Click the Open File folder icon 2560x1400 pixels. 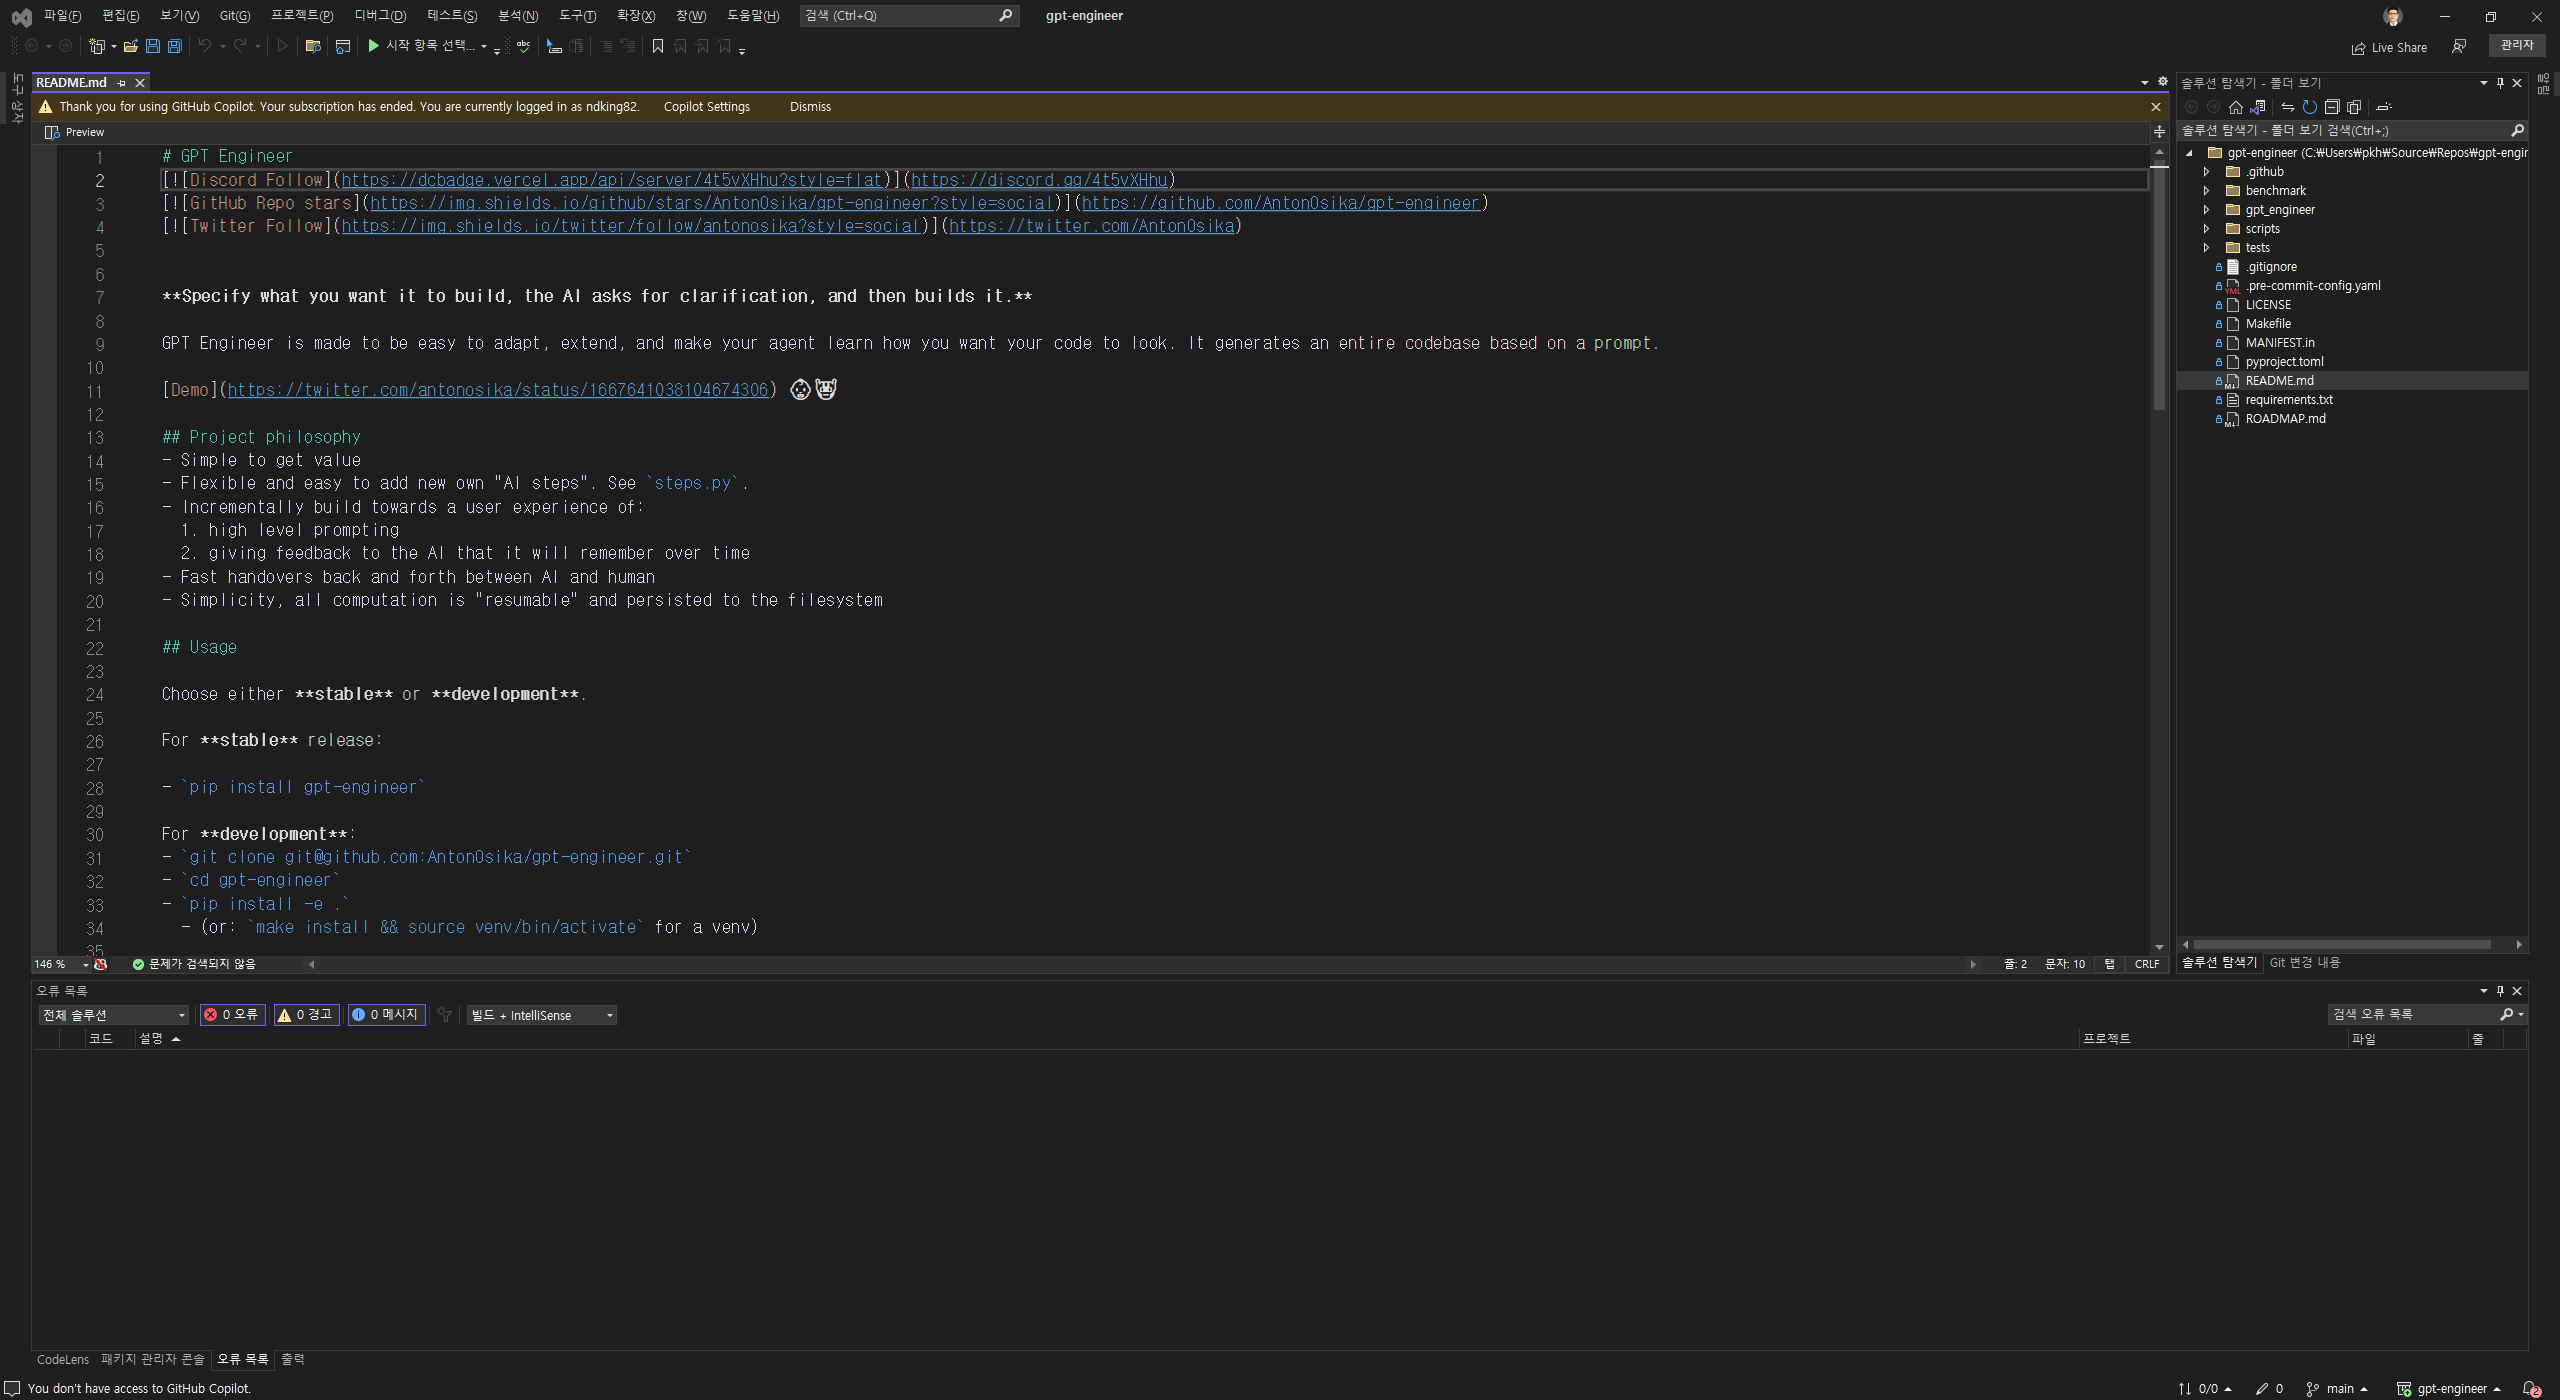coord(130,46)
